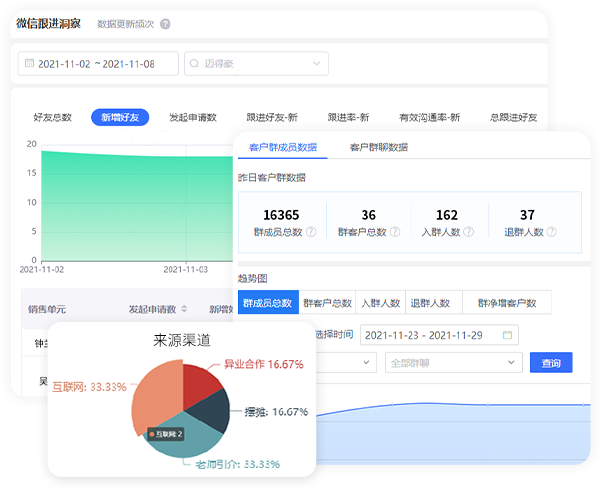Open the 全部群聊 dropdown
The height and width of the screenshot is (490, 601).
453,362
